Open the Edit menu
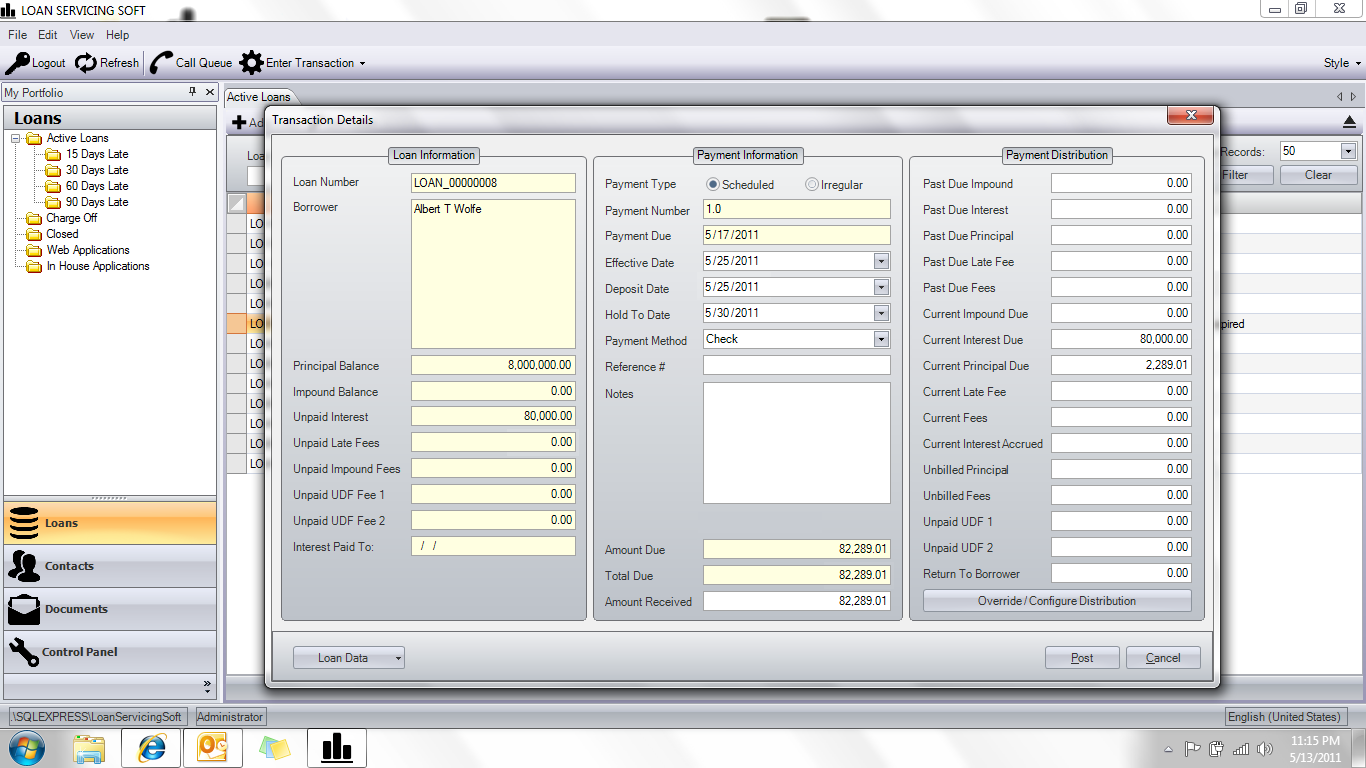The width and height of the screenshot is (1366, 768). pyautogui.click(x=48, y=35)
